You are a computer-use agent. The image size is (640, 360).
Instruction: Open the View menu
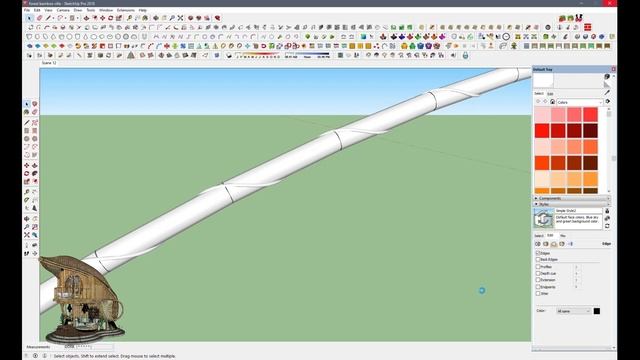(x=48, y=10)
